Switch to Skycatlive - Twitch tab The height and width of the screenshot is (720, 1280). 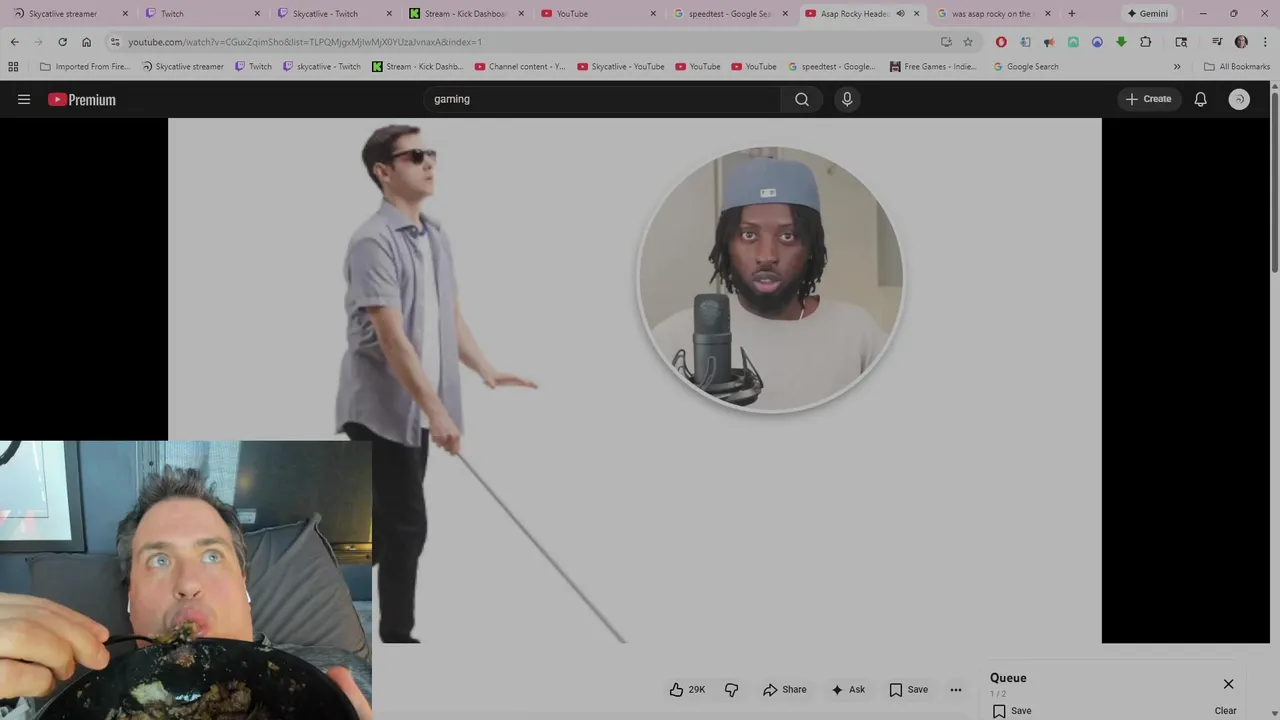(x=334, y=14)
